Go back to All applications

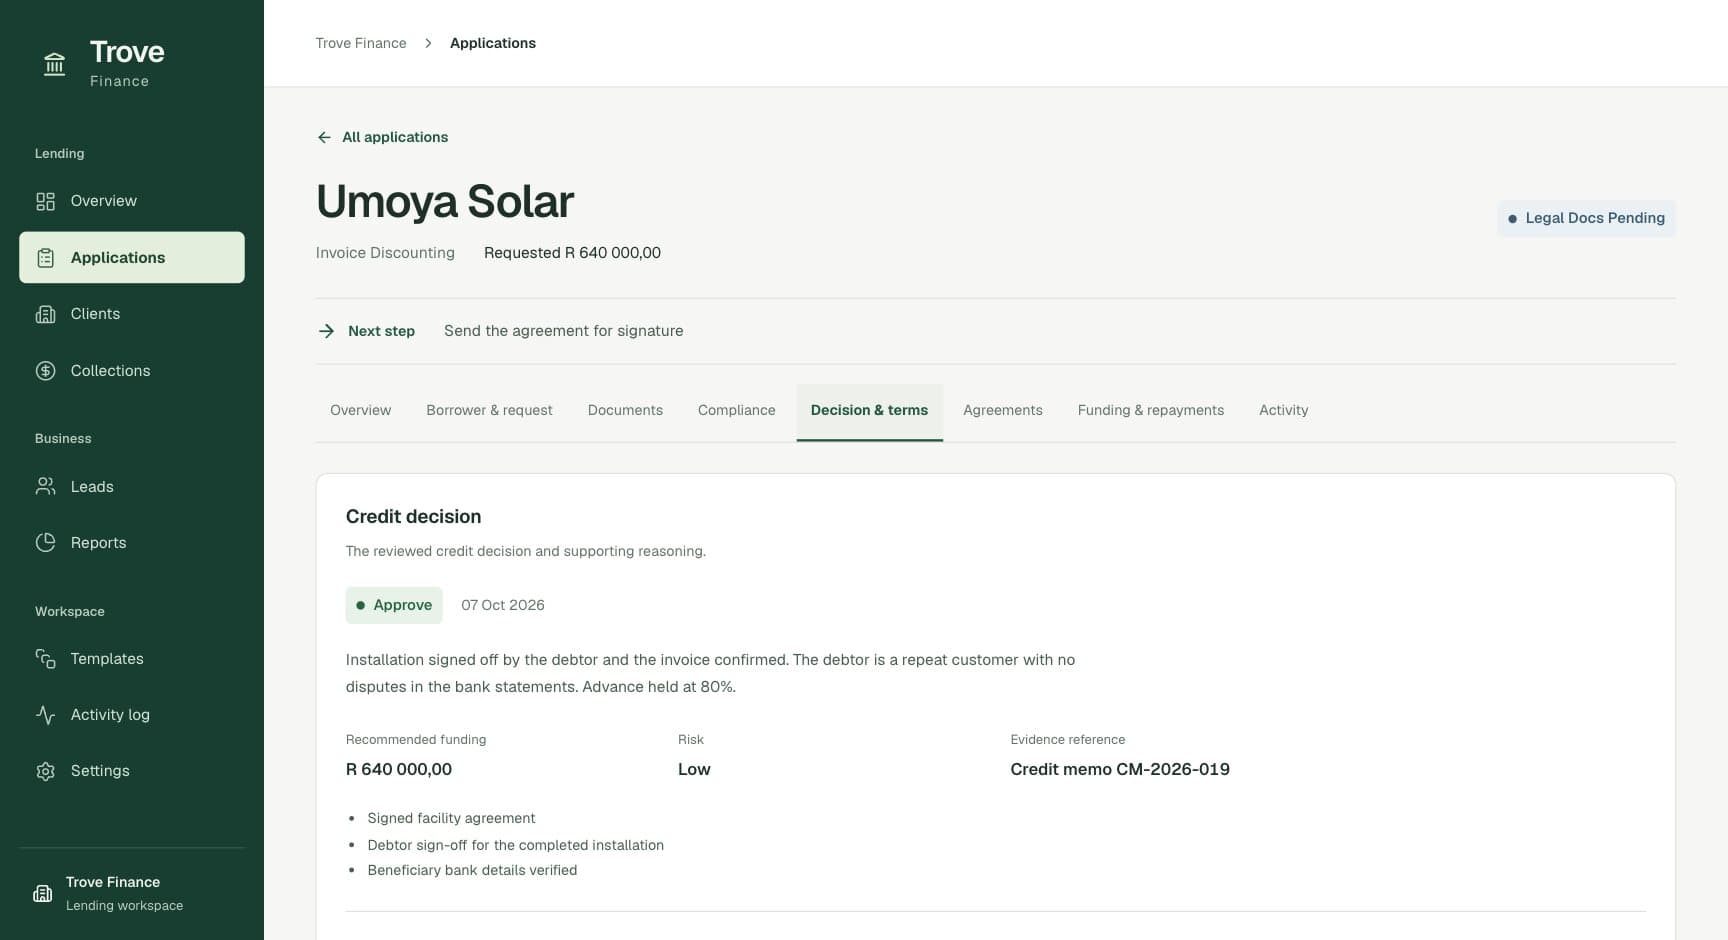pos(382,137)
